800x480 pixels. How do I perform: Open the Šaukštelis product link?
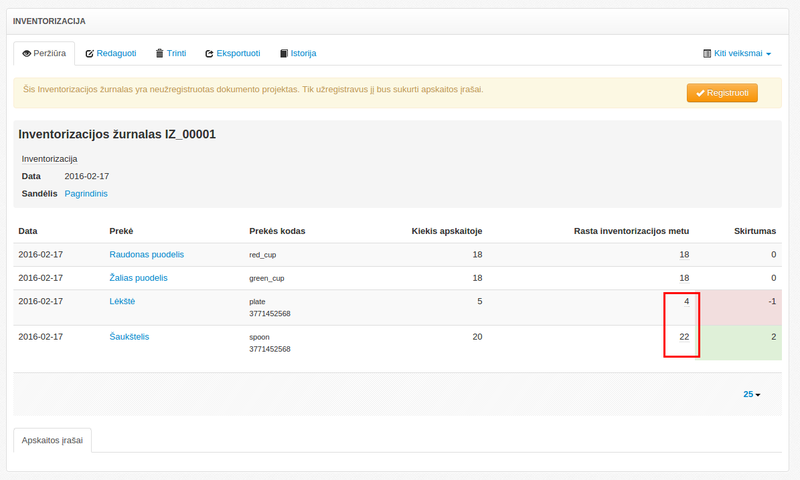tap(128, 337)
